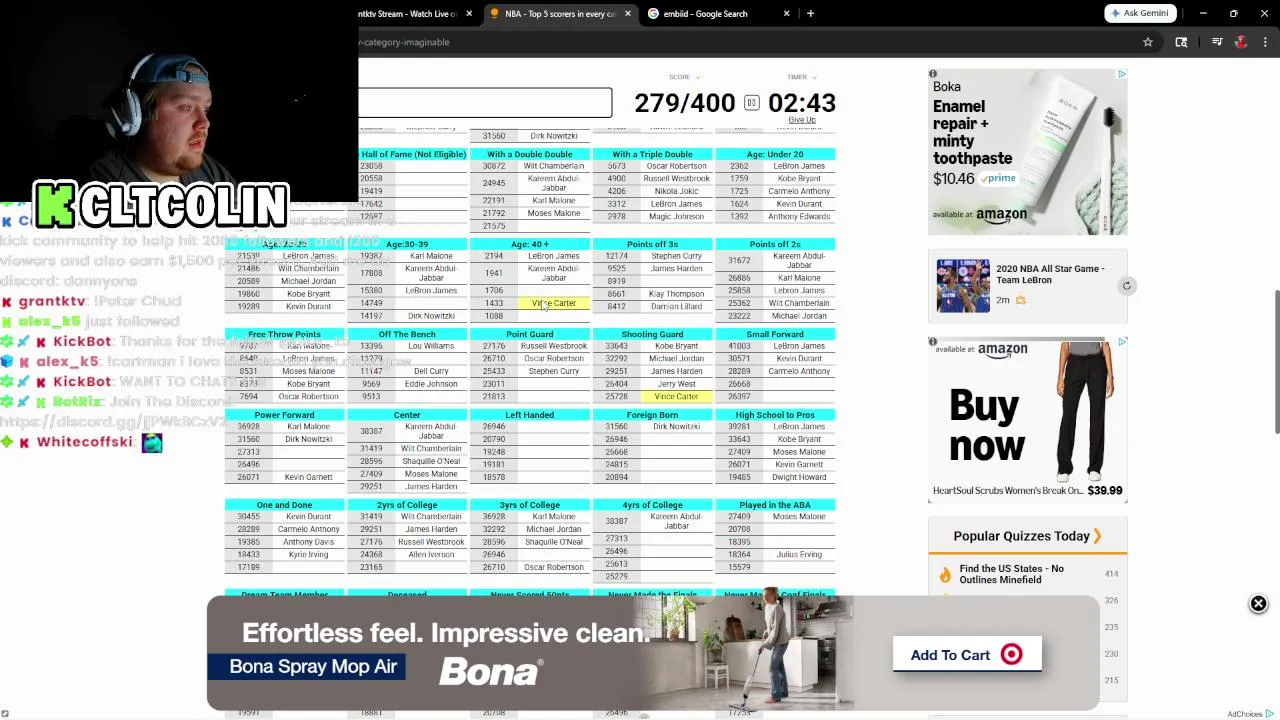
Task: Click the Damian Lillard cell
Action: (676, 306)
